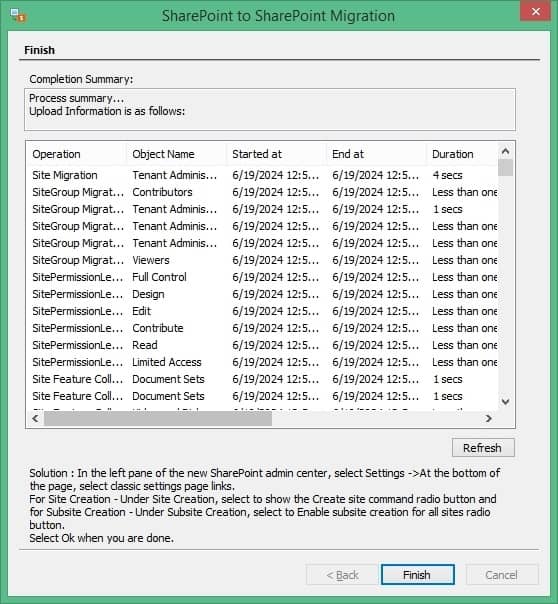Click the SharePoint Migration app icon in title bar
The width and height of the screenshot is (558, 604).
[x=18, y=15]
